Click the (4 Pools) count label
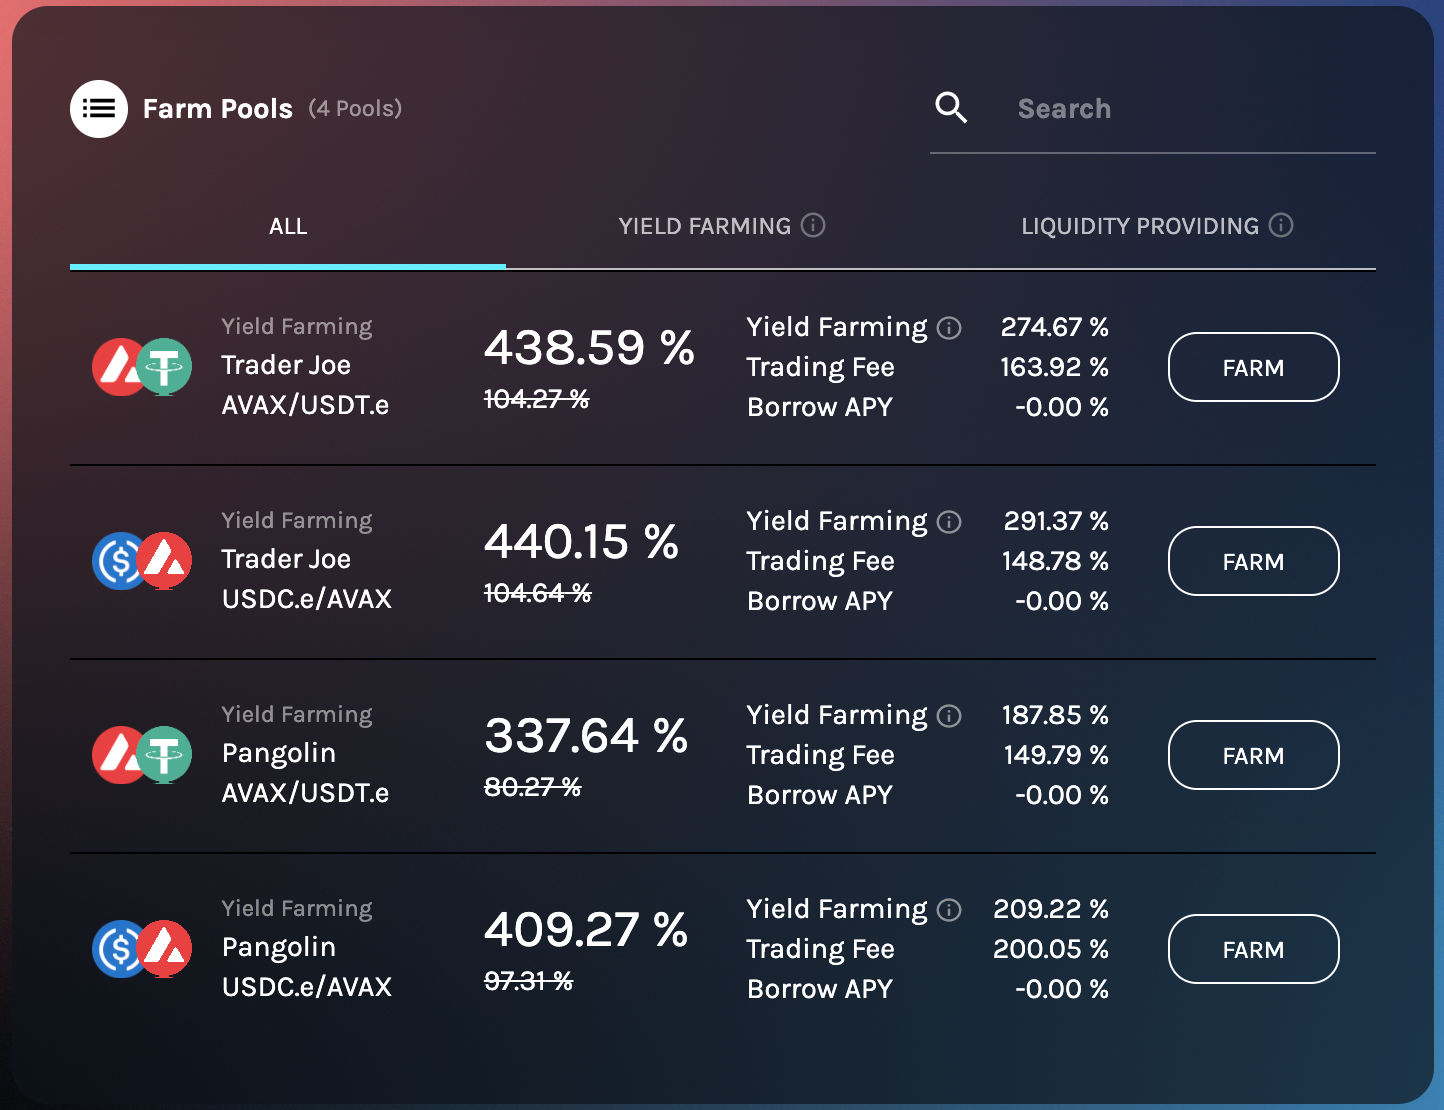 [x=355, y=109]
